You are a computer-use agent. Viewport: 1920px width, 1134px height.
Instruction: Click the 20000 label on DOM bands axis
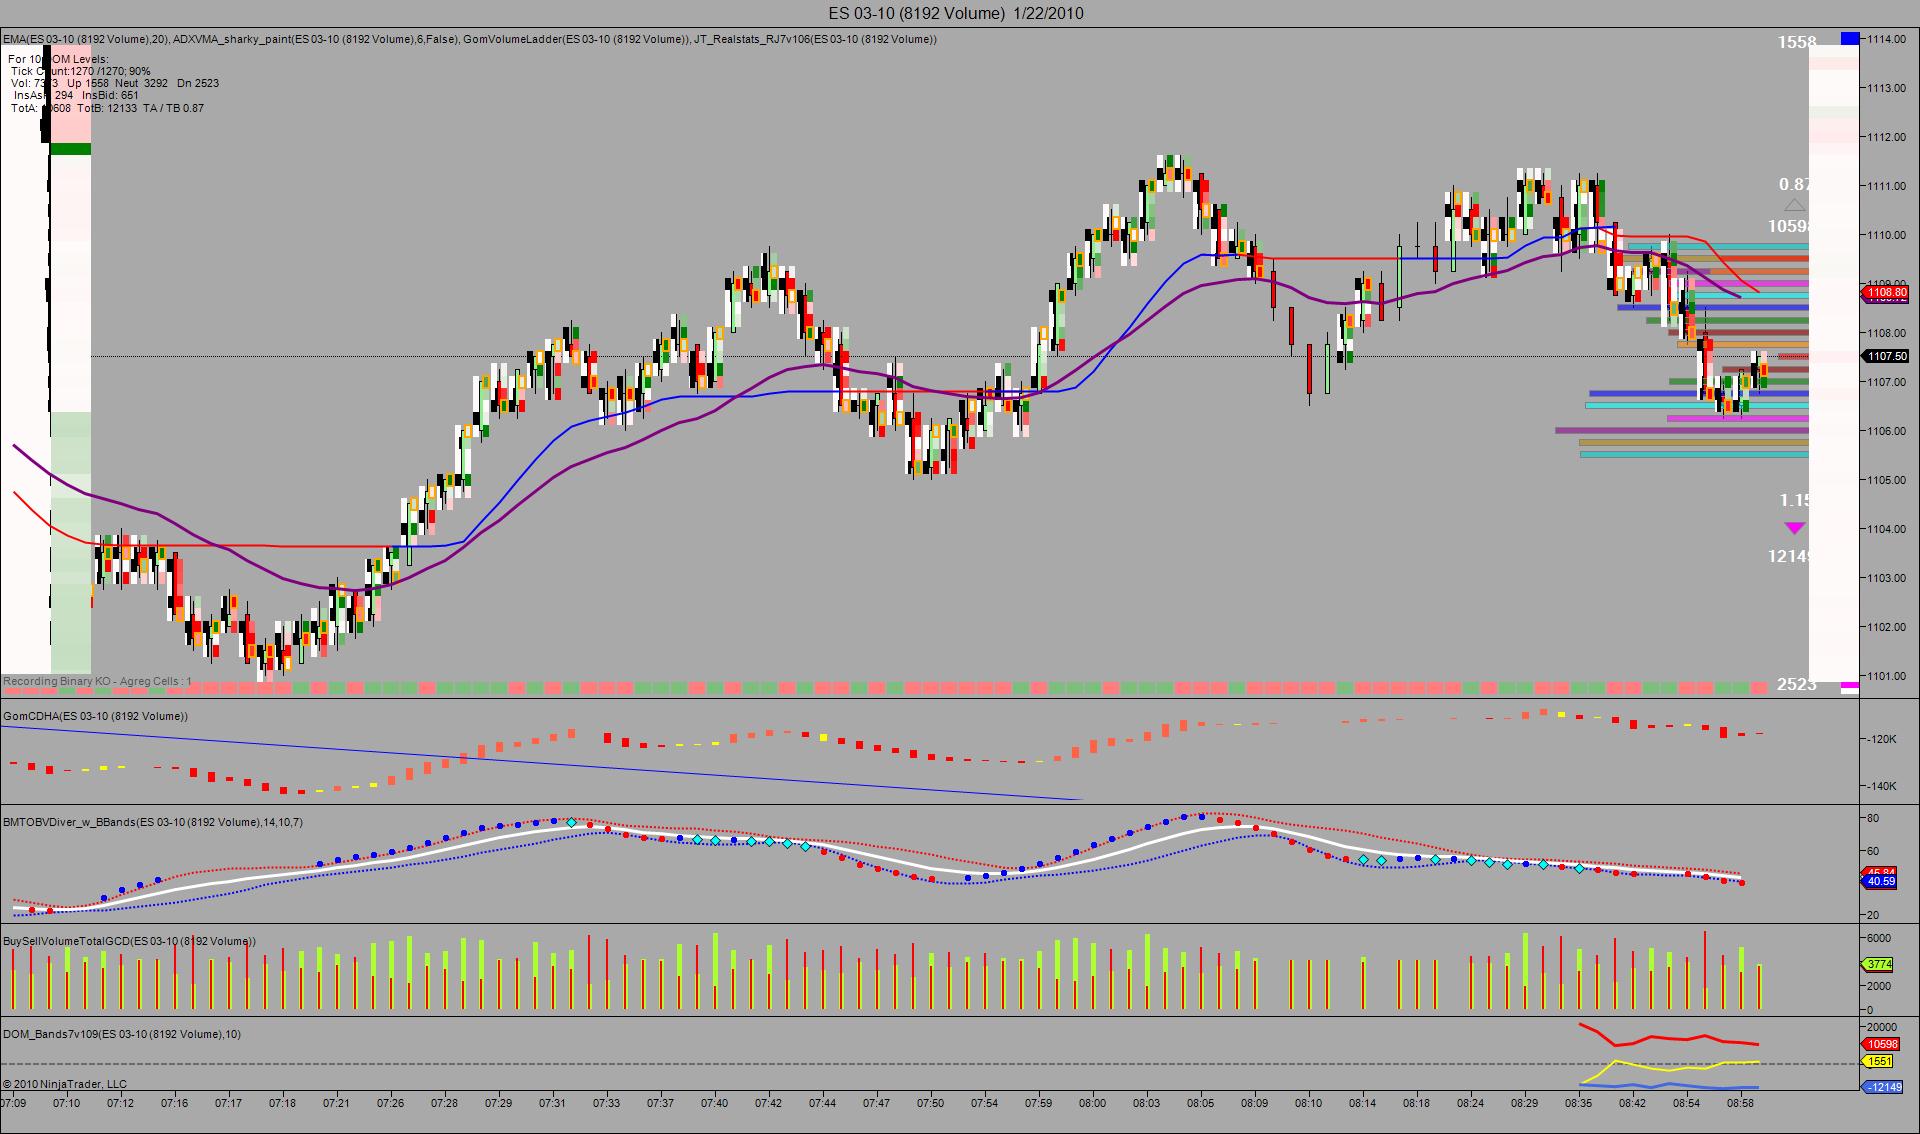[1882, 1026]
